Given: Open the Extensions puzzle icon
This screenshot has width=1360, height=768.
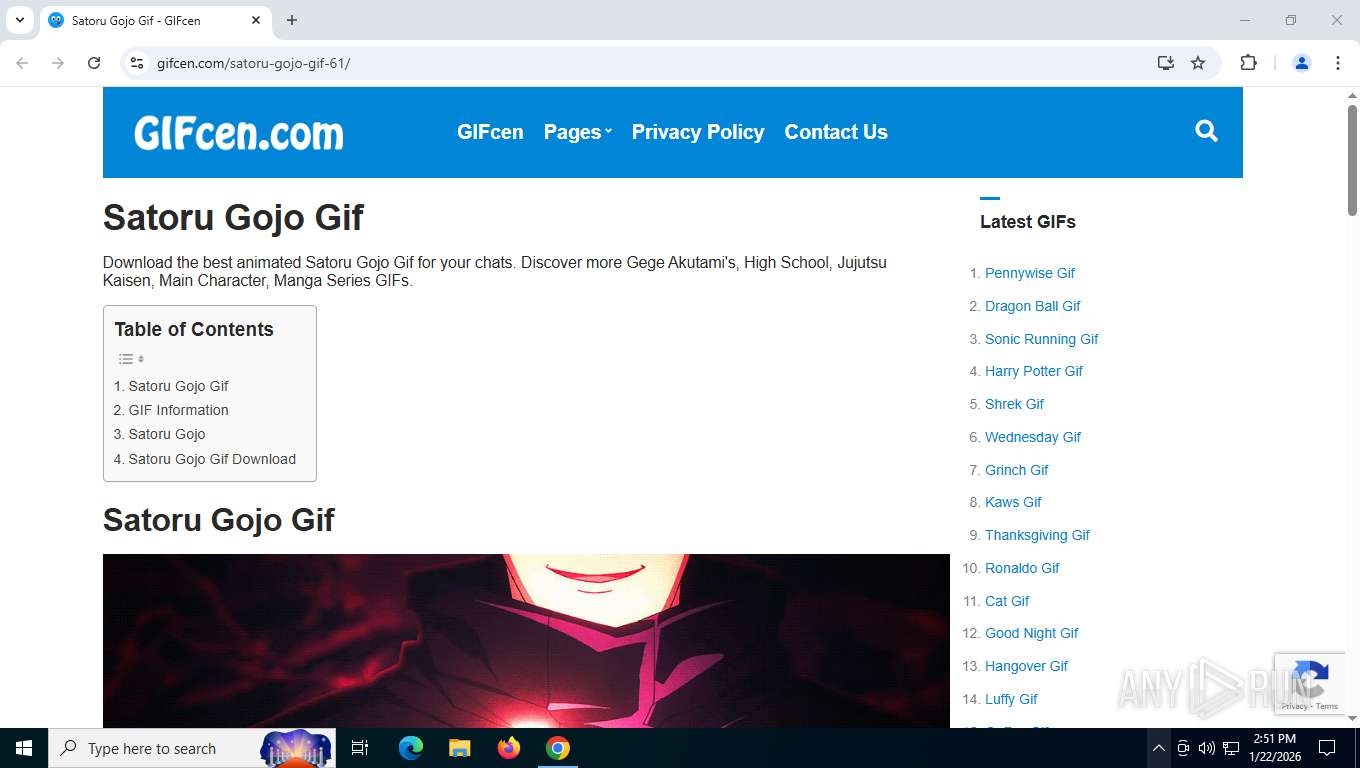Looking at the screenshot, I should [1248, 63].
